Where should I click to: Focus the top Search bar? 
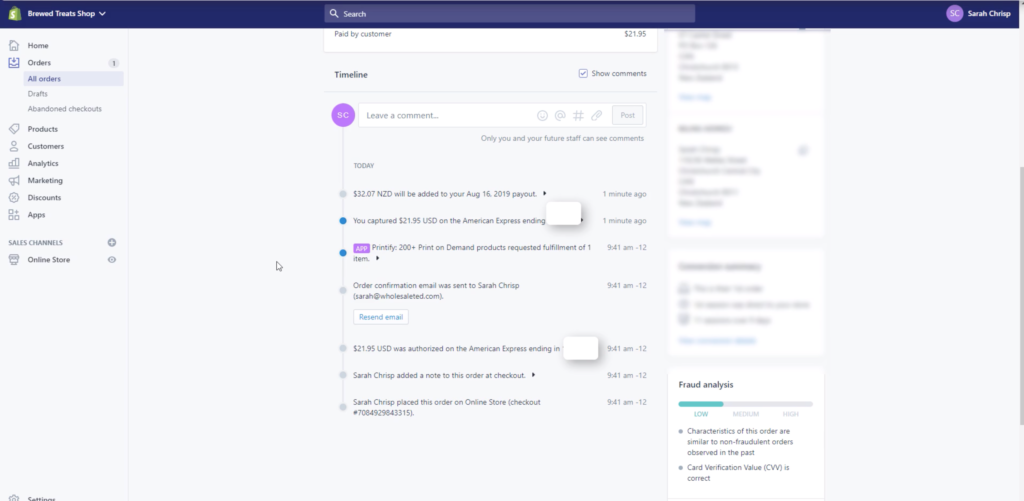(x=509, y=14)
